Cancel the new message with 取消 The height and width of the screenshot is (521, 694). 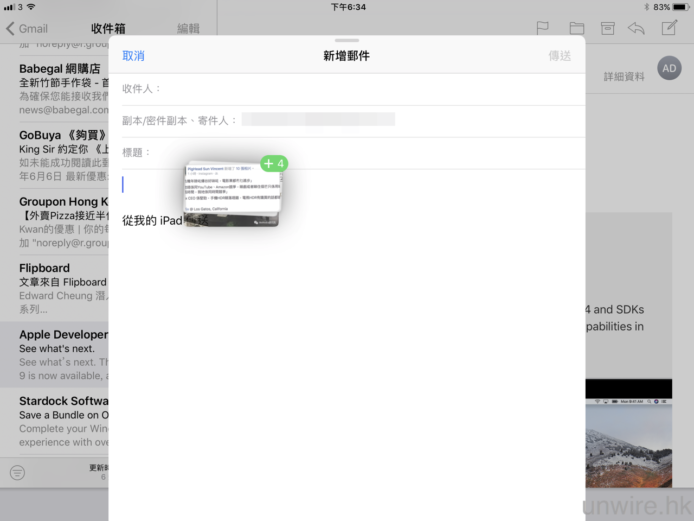coord(133,56)
